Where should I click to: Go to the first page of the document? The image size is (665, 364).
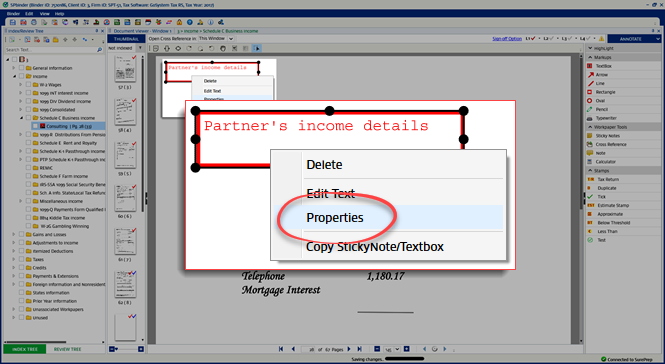281,349
